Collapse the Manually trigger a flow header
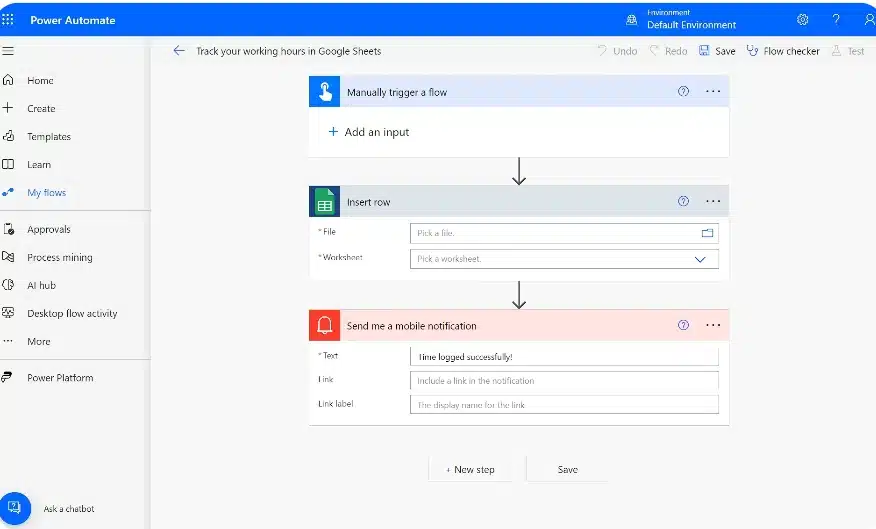The width and height of the screenshot is (876, 529). click(518, 91)
